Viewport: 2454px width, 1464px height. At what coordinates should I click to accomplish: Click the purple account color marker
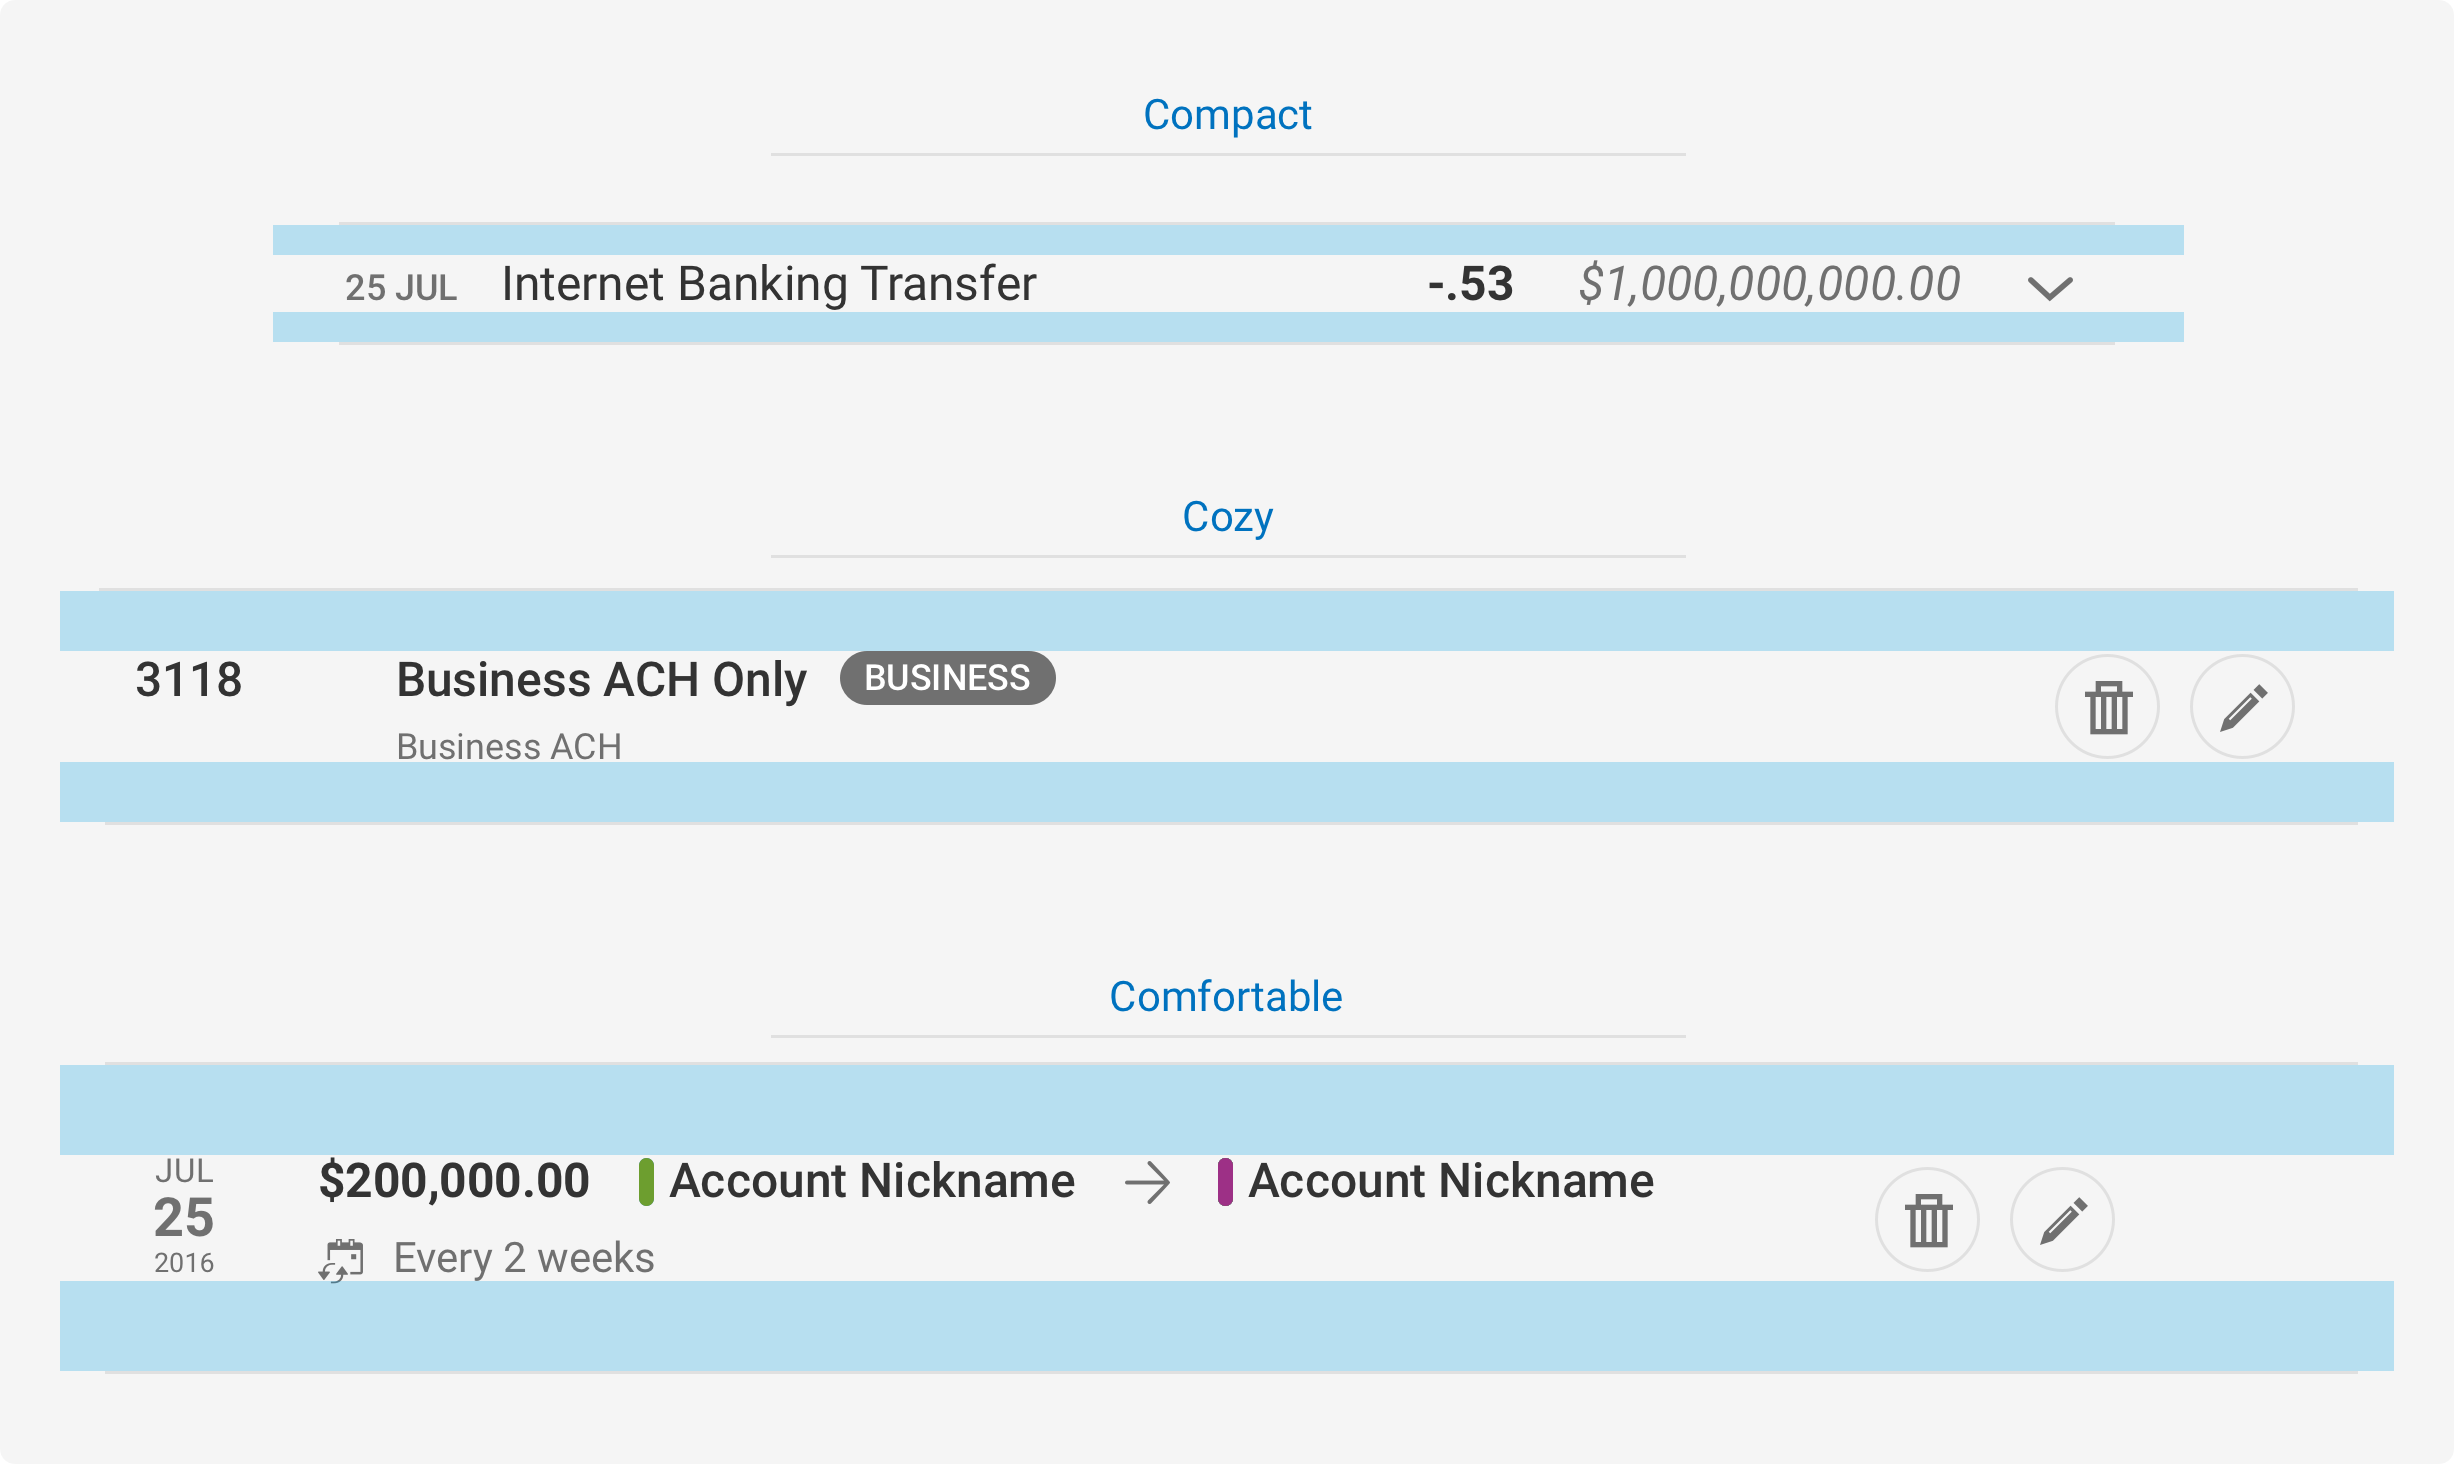click(1225, 1182)
